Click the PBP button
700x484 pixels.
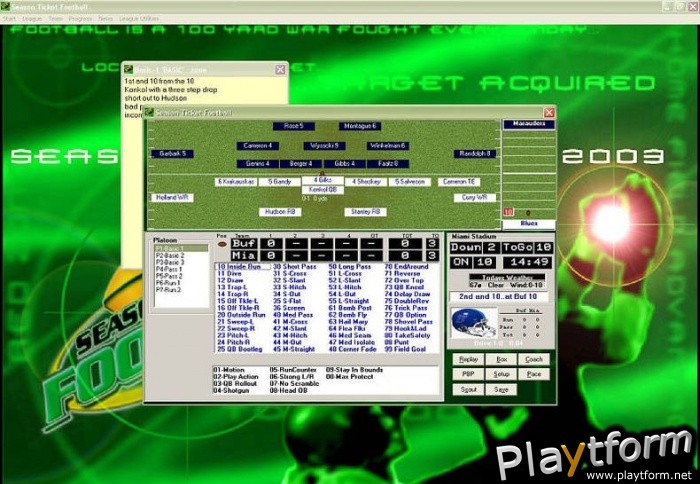click(468, 374)
